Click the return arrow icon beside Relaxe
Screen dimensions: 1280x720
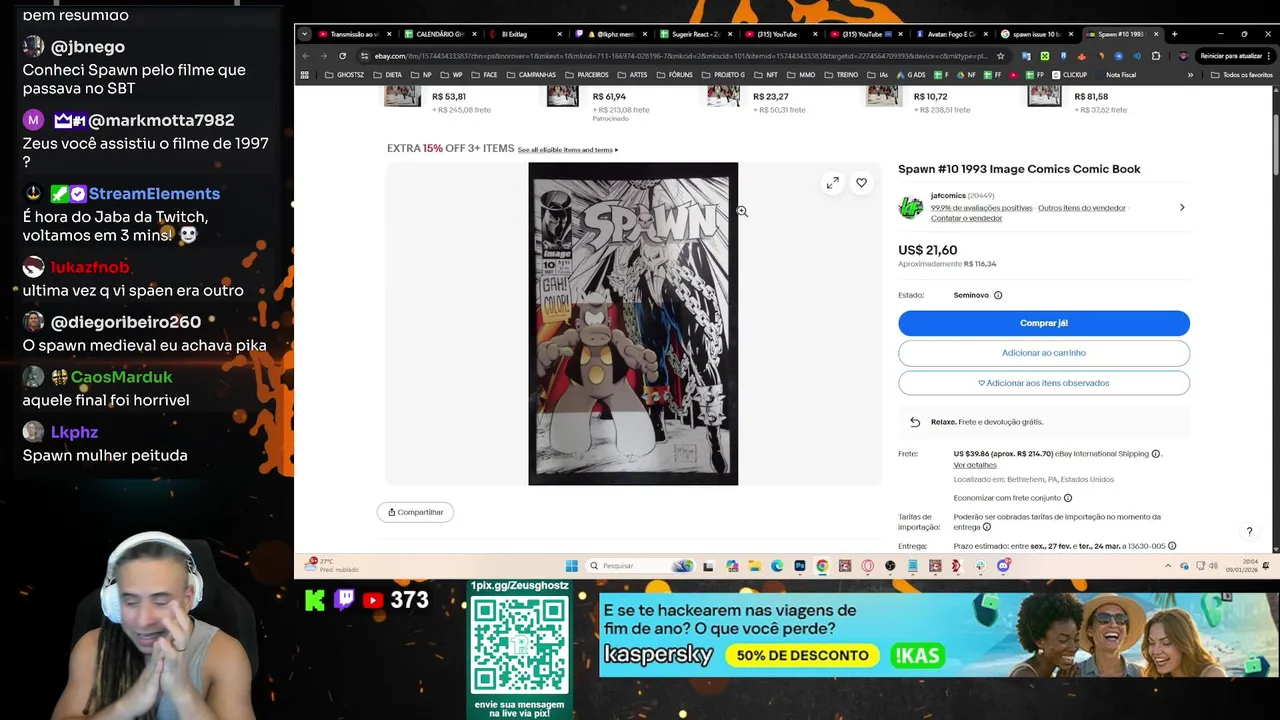click(914, 422)
